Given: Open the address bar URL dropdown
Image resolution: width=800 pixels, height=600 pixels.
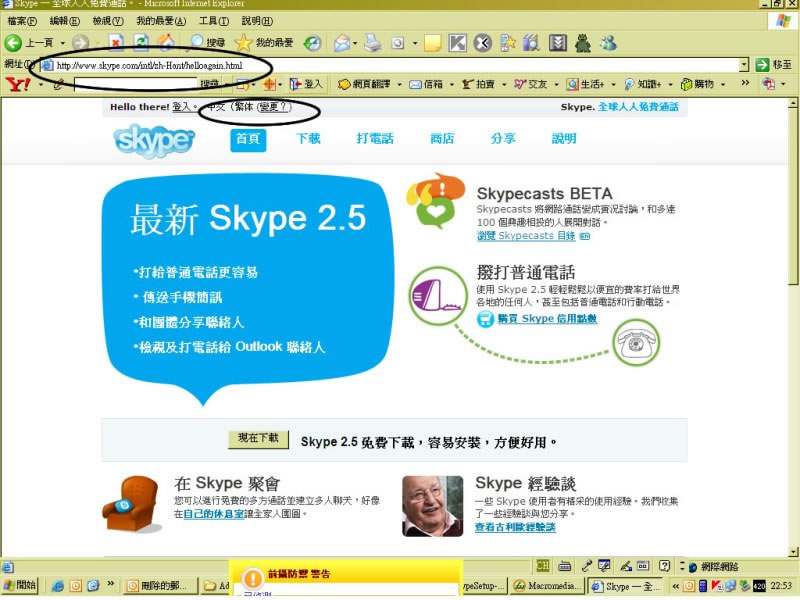Looking at the screenshot, I should coord(744,65).
